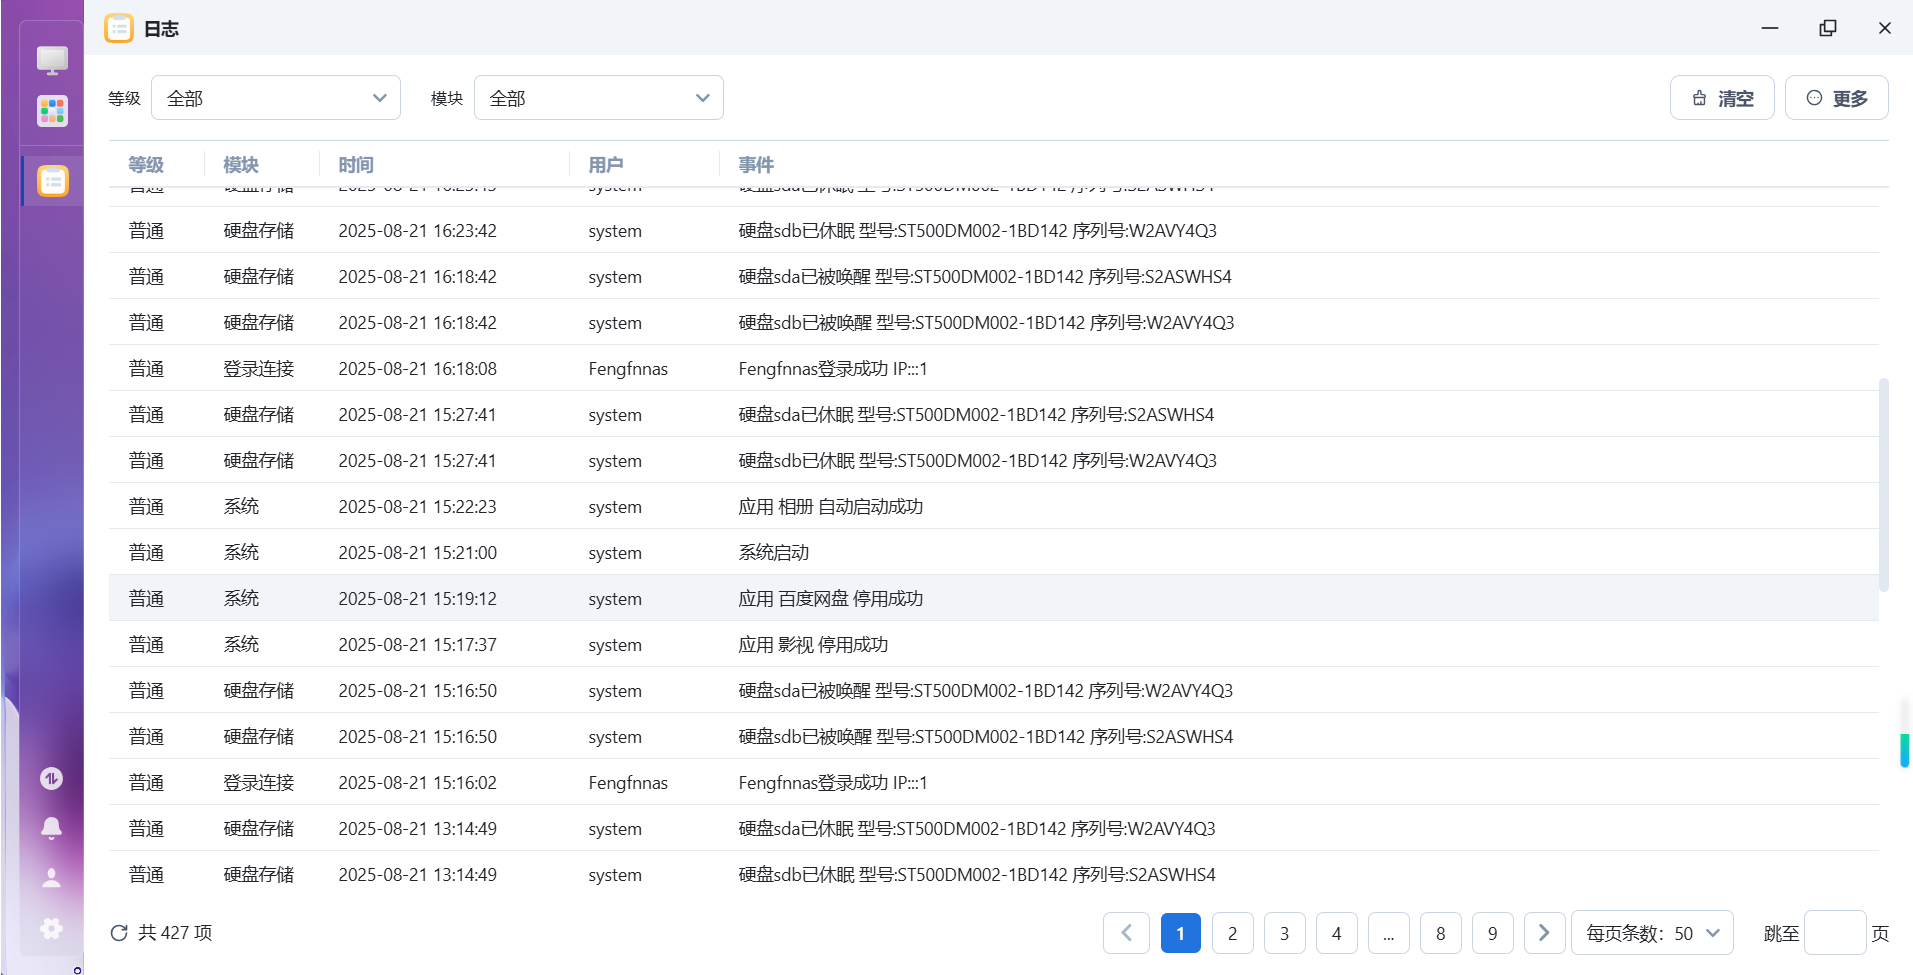The image size is (1913, 975).
Task: Click timestamp 2025-08-21 15:22:23
Action: pyautogui.click(x=417, y=506)
